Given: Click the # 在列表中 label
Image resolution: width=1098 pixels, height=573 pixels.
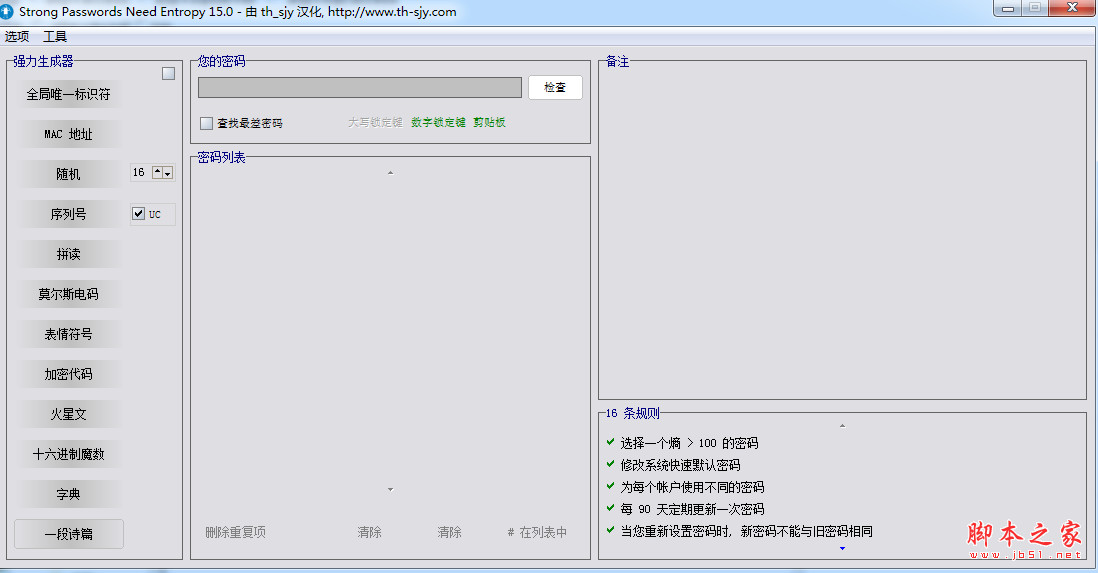Looking at the screenshot, I should pos(537,532).
